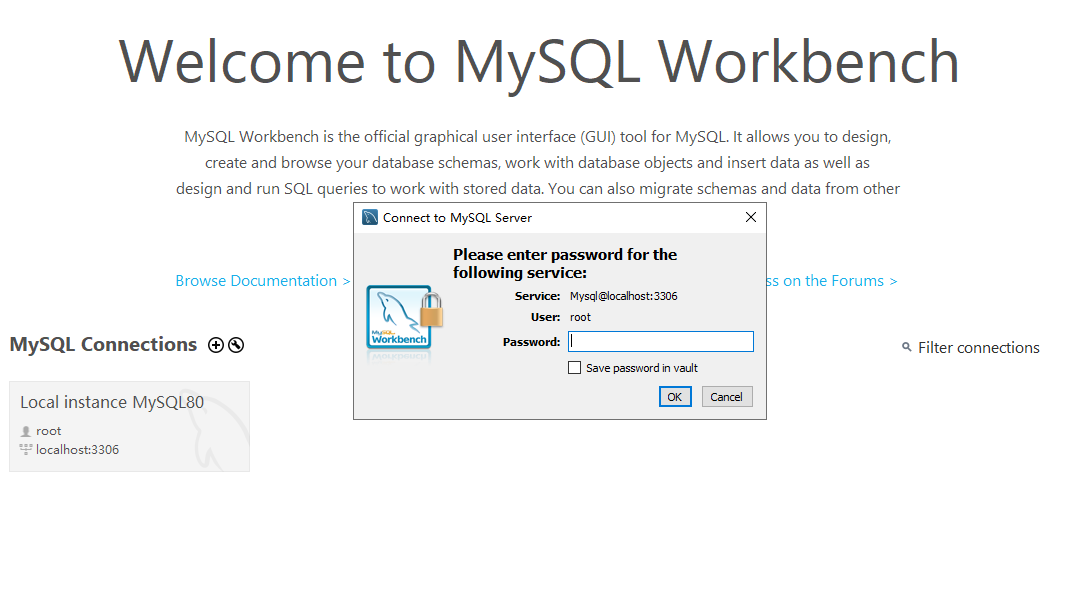Click the user icon beside root
The width and height of the screenshot is (1067, 610).
coord(26,431)
